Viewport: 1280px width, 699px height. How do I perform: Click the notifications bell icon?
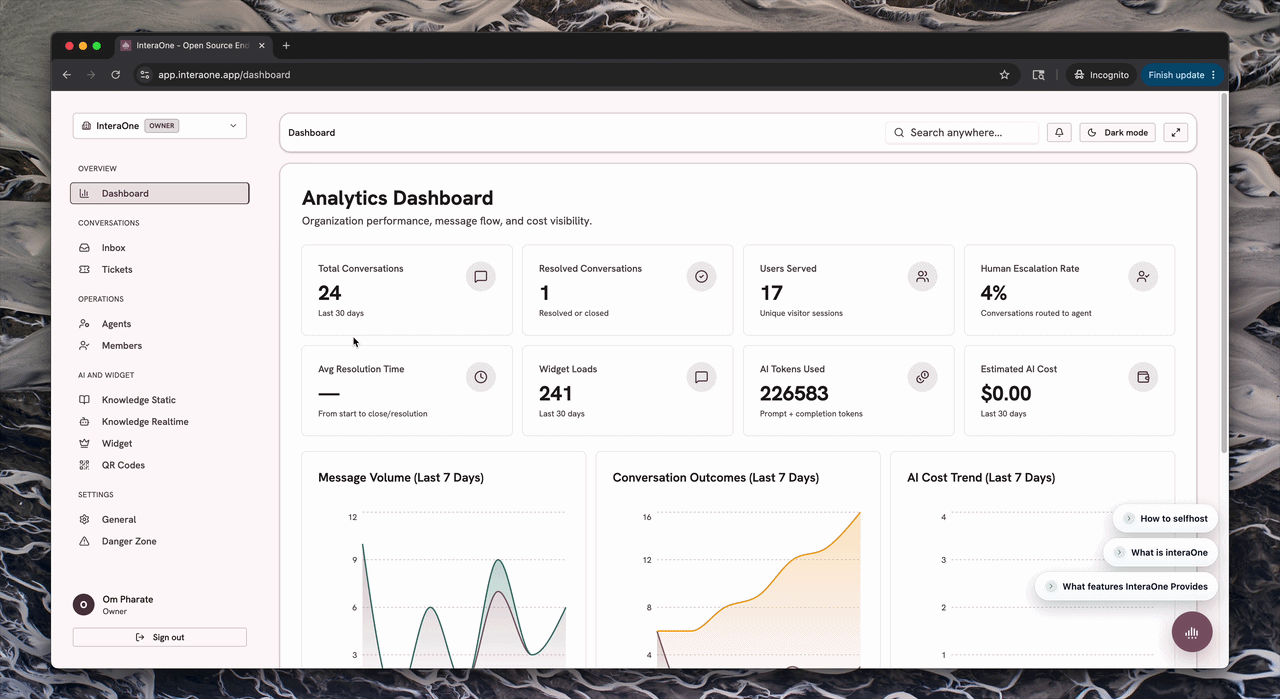(1059, 132)
